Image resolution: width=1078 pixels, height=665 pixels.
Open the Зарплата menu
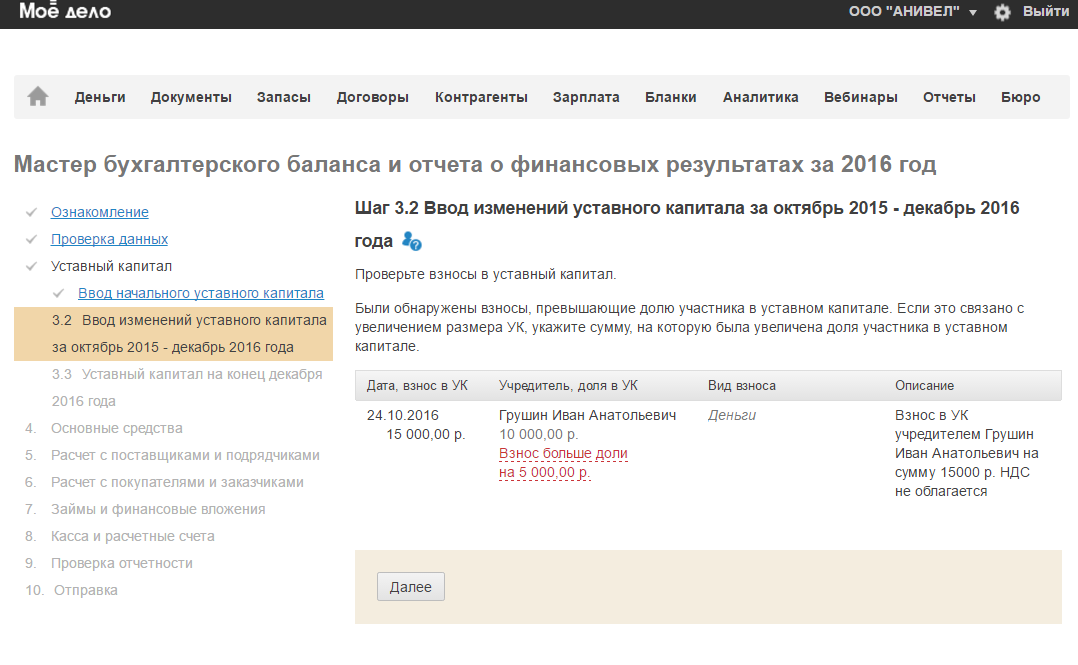(586, 97)
